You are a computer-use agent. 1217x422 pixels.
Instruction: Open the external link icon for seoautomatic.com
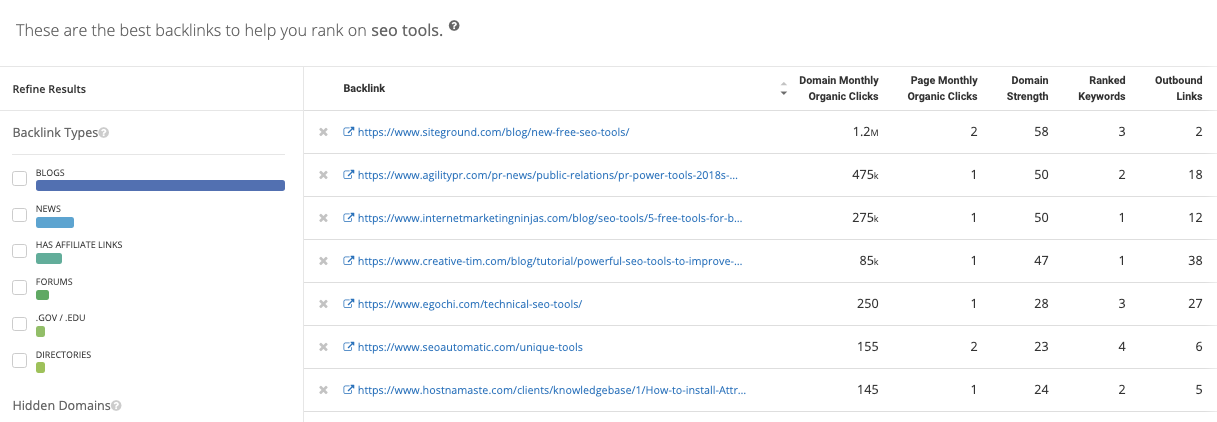(348, 347)
